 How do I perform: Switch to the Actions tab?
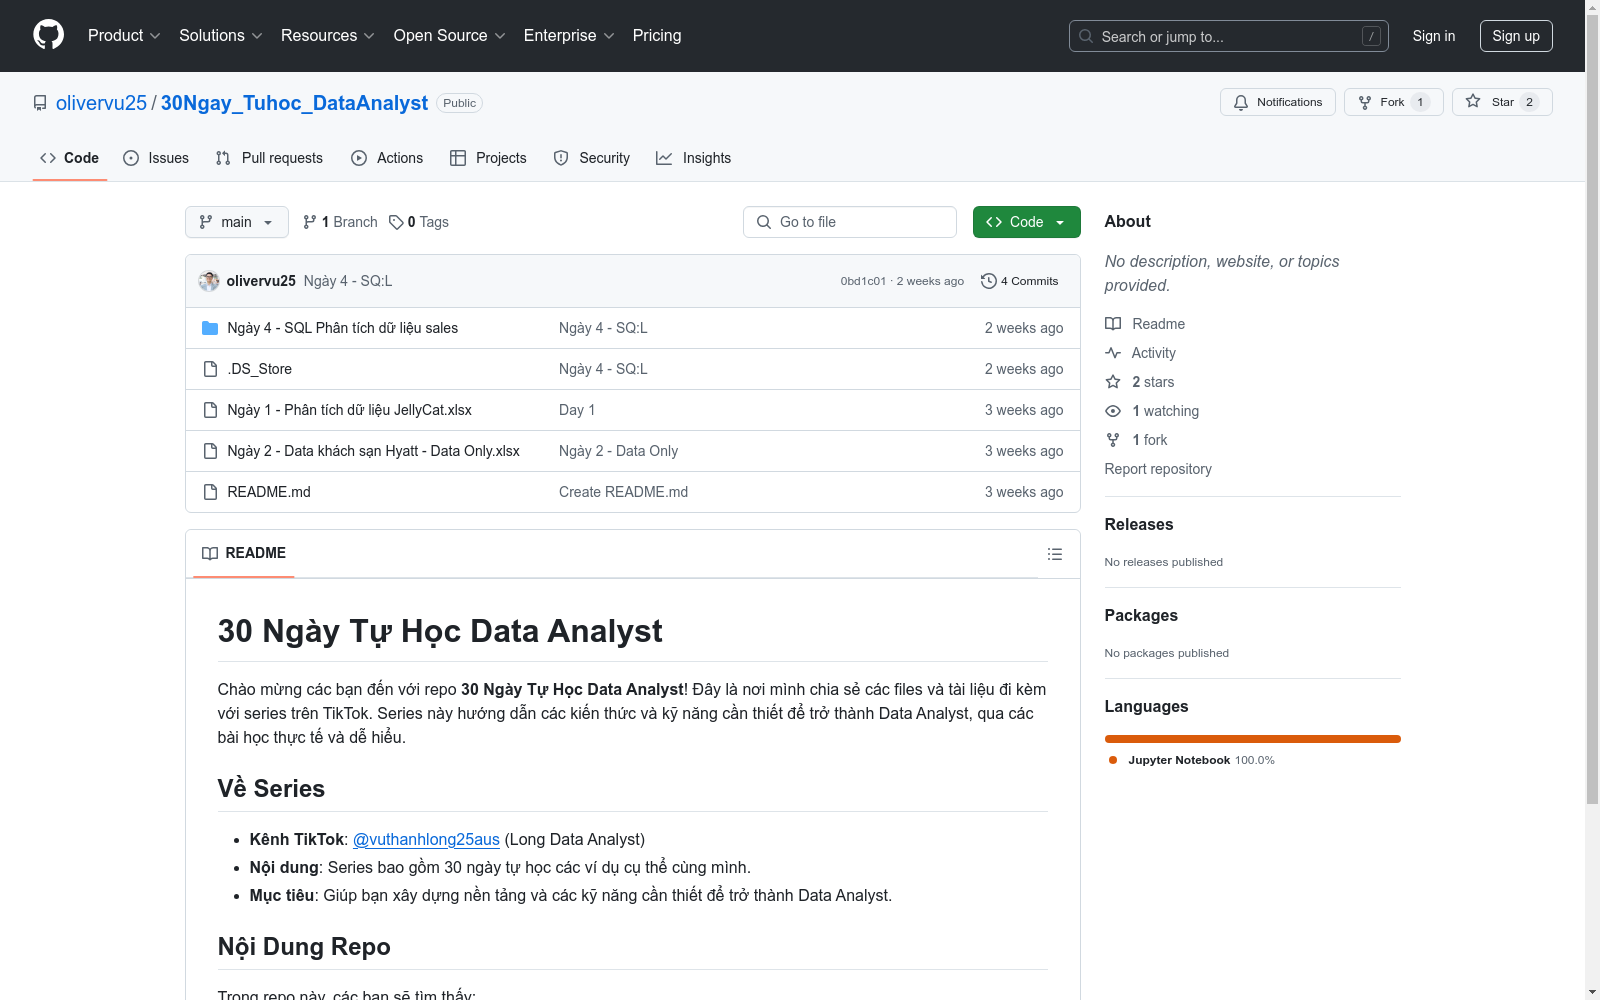pos(387,158)
